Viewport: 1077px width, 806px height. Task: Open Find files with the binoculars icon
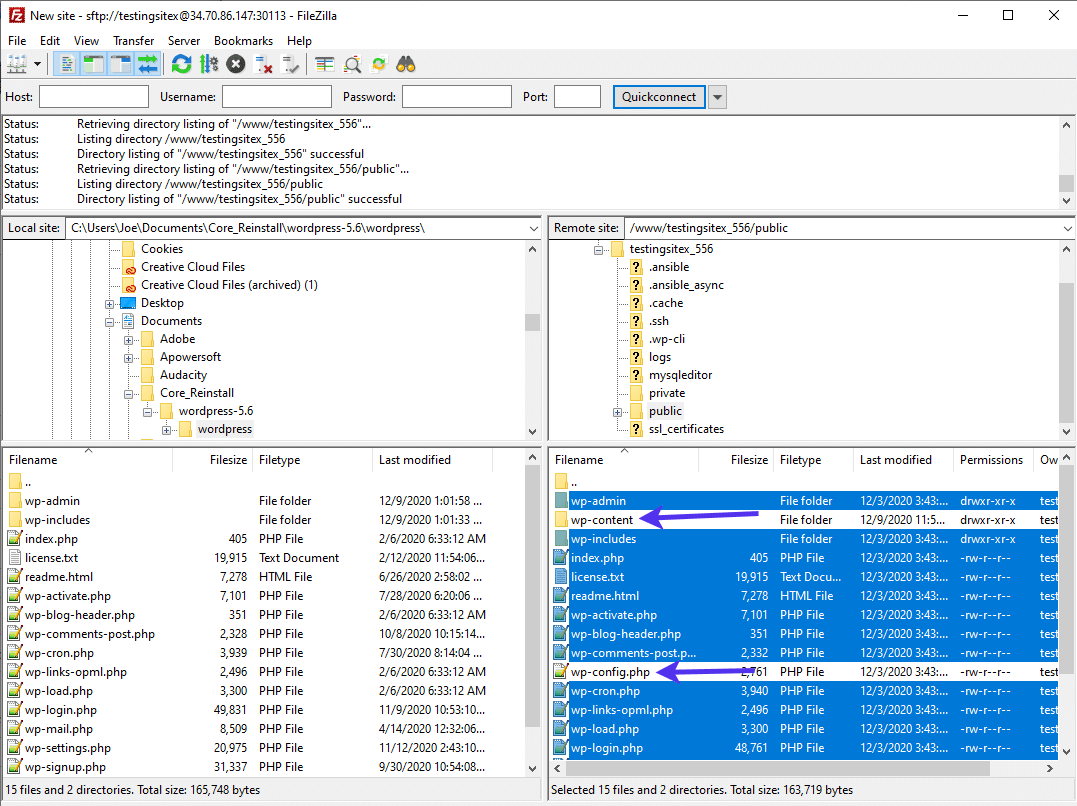pyautogui.click(x=405, y=63)
